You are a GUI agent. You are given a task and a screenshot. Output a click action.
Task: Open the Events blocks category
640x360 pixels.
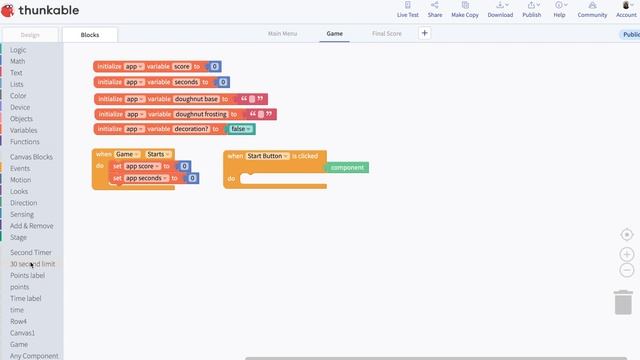pos(20,168)
